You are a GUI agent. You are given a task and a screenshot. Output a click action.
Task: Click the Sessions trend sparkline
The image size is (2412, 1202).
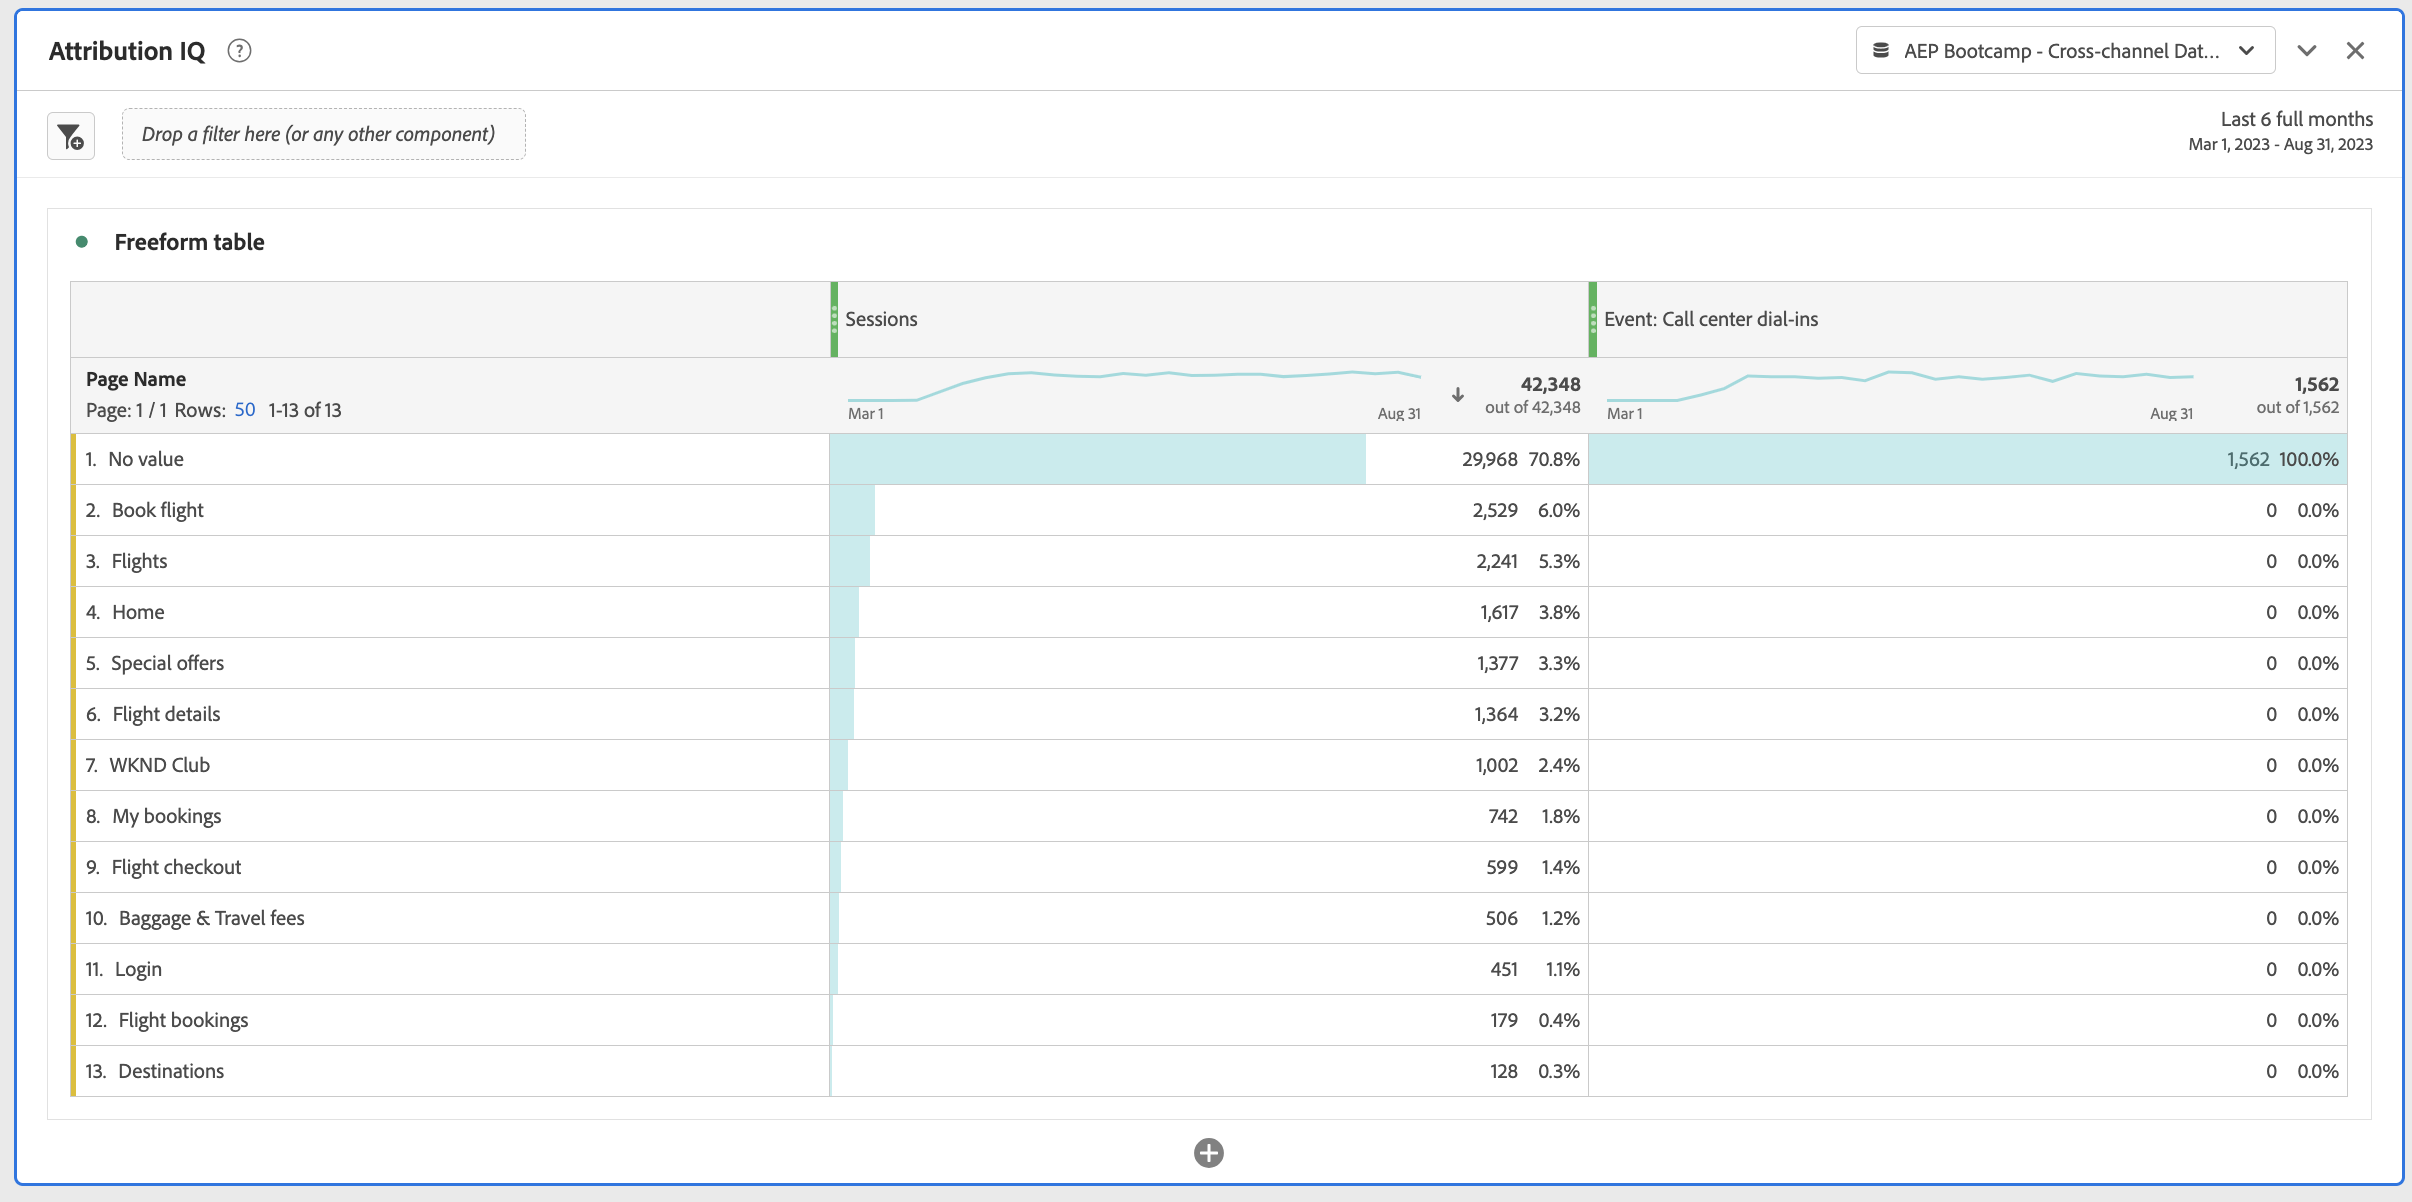[1134, 385]
